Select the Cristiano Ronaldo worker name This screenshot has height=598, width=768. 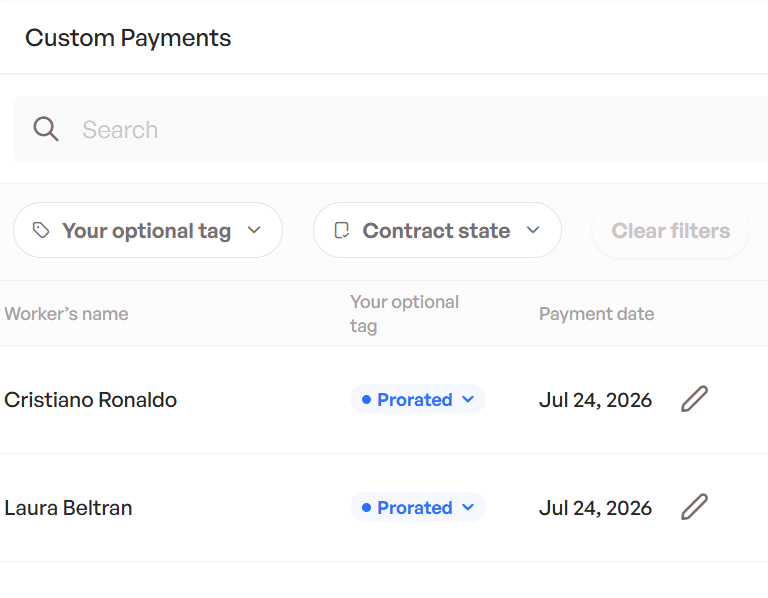click(x=91, y=400)
